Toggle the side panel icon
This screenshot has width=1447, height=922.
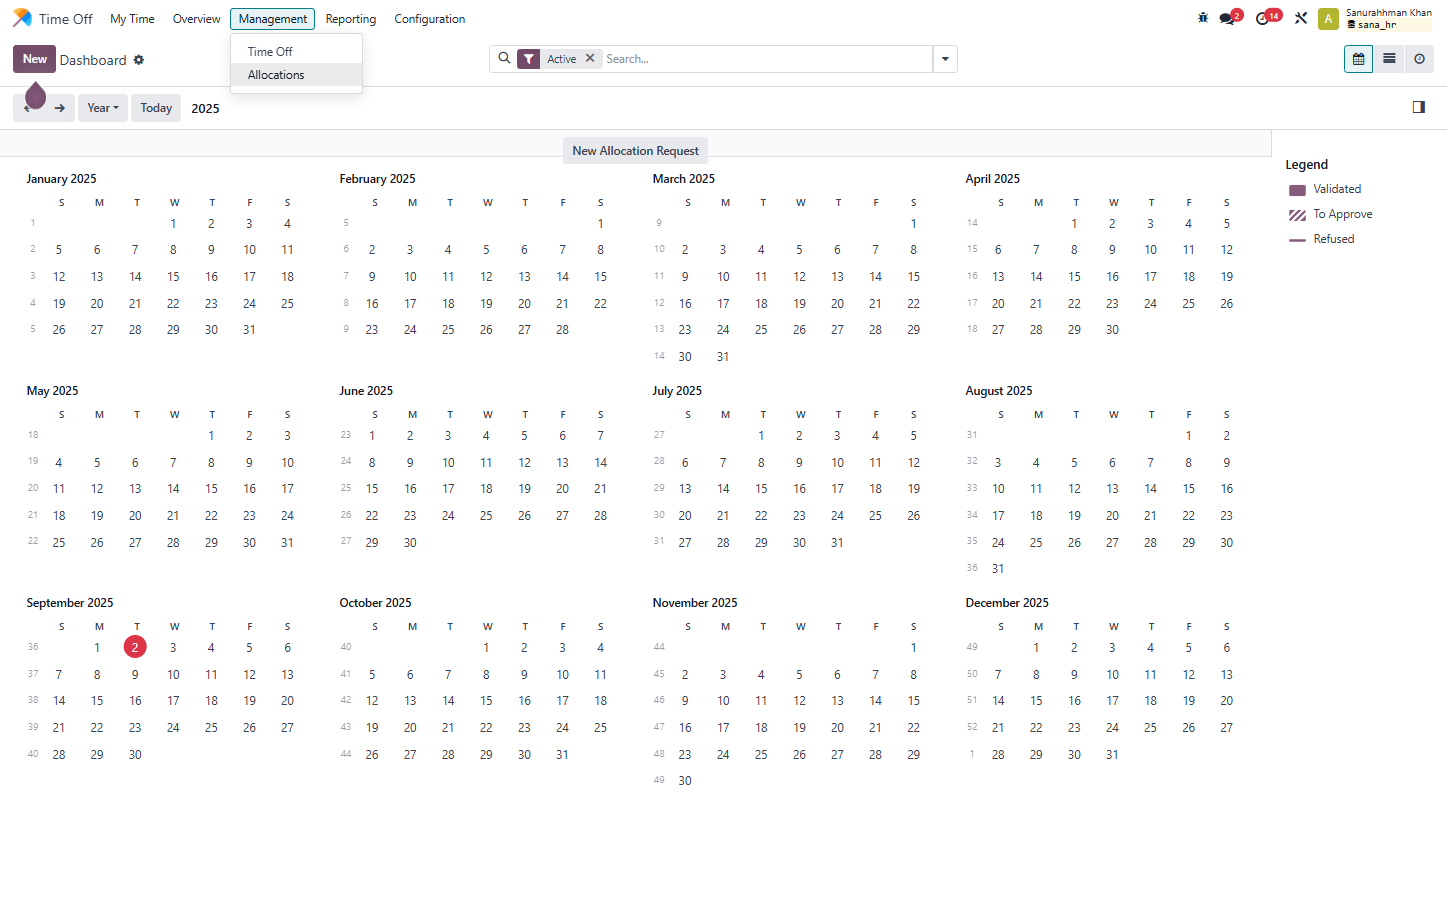pyautogui.click(x=1418, y=107)
